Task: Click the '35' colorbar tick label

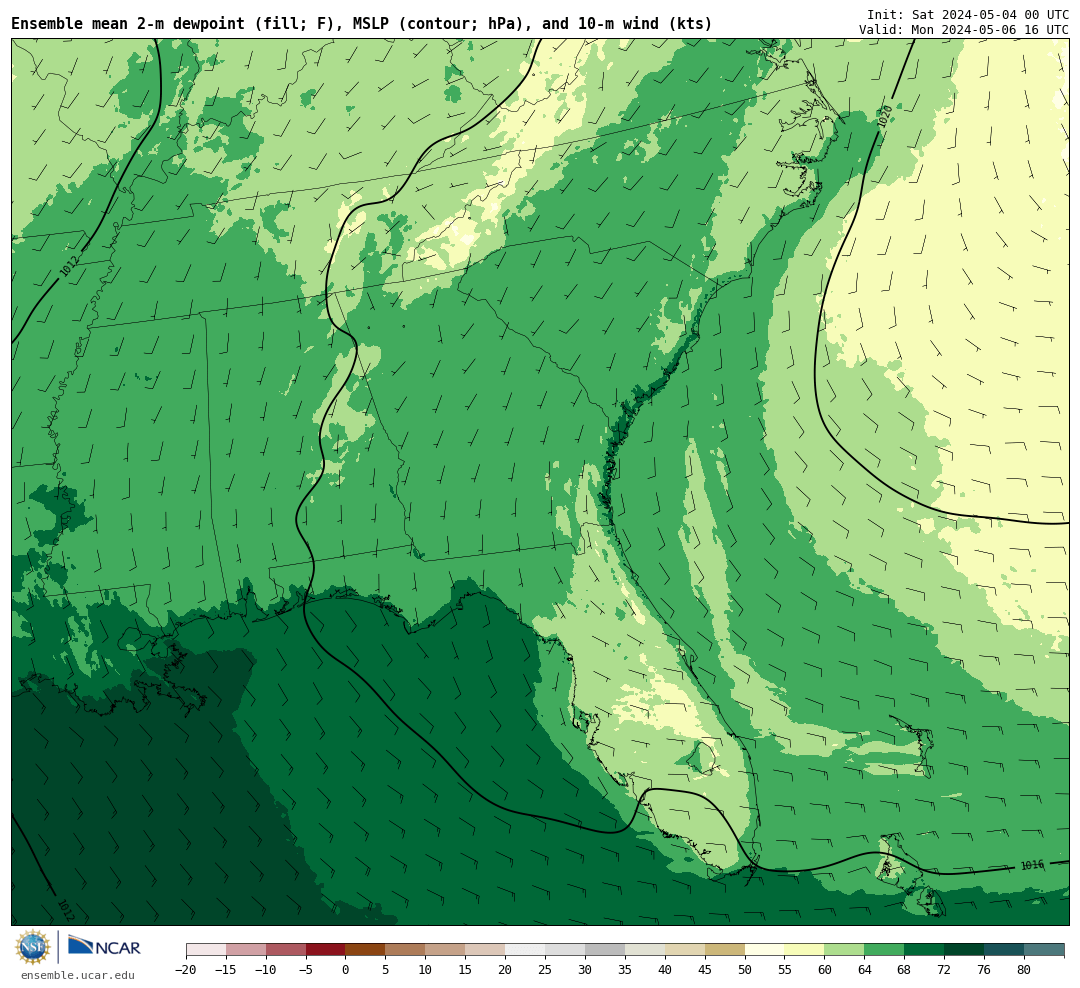Action: pyautogui.click(x=625, y=970)
